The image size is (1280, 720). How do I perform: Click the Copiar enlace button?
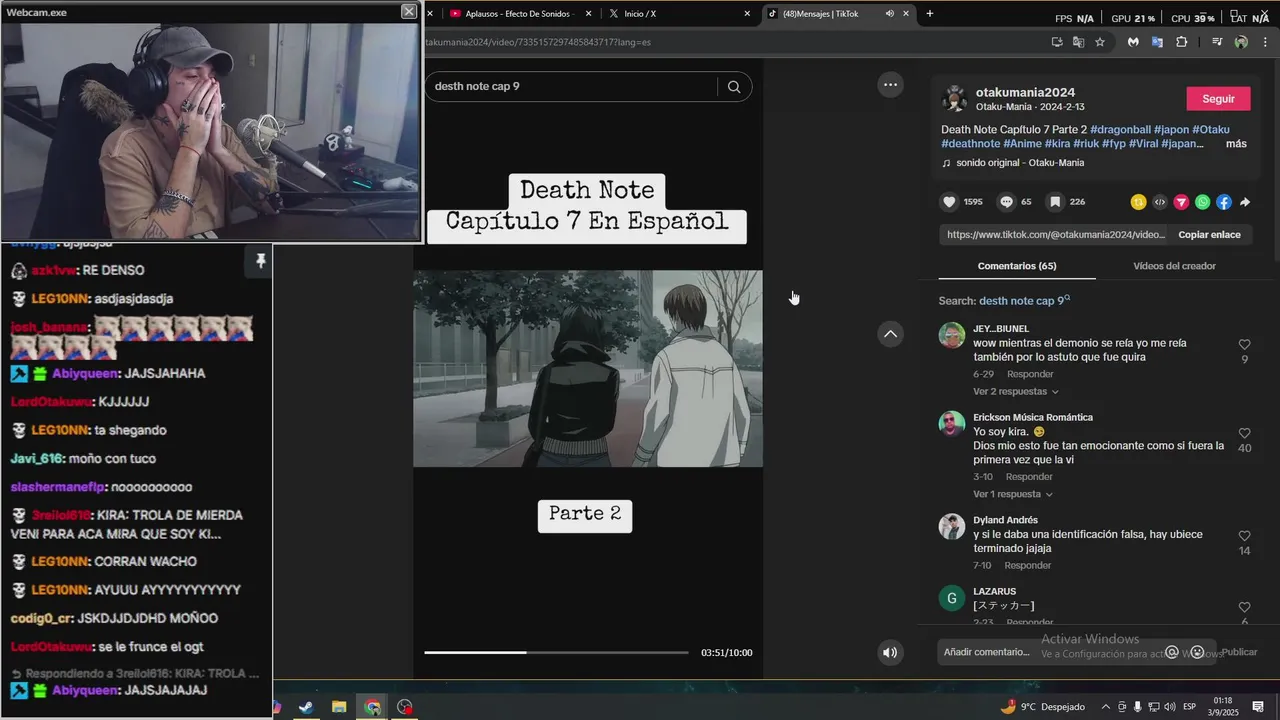1209,235
